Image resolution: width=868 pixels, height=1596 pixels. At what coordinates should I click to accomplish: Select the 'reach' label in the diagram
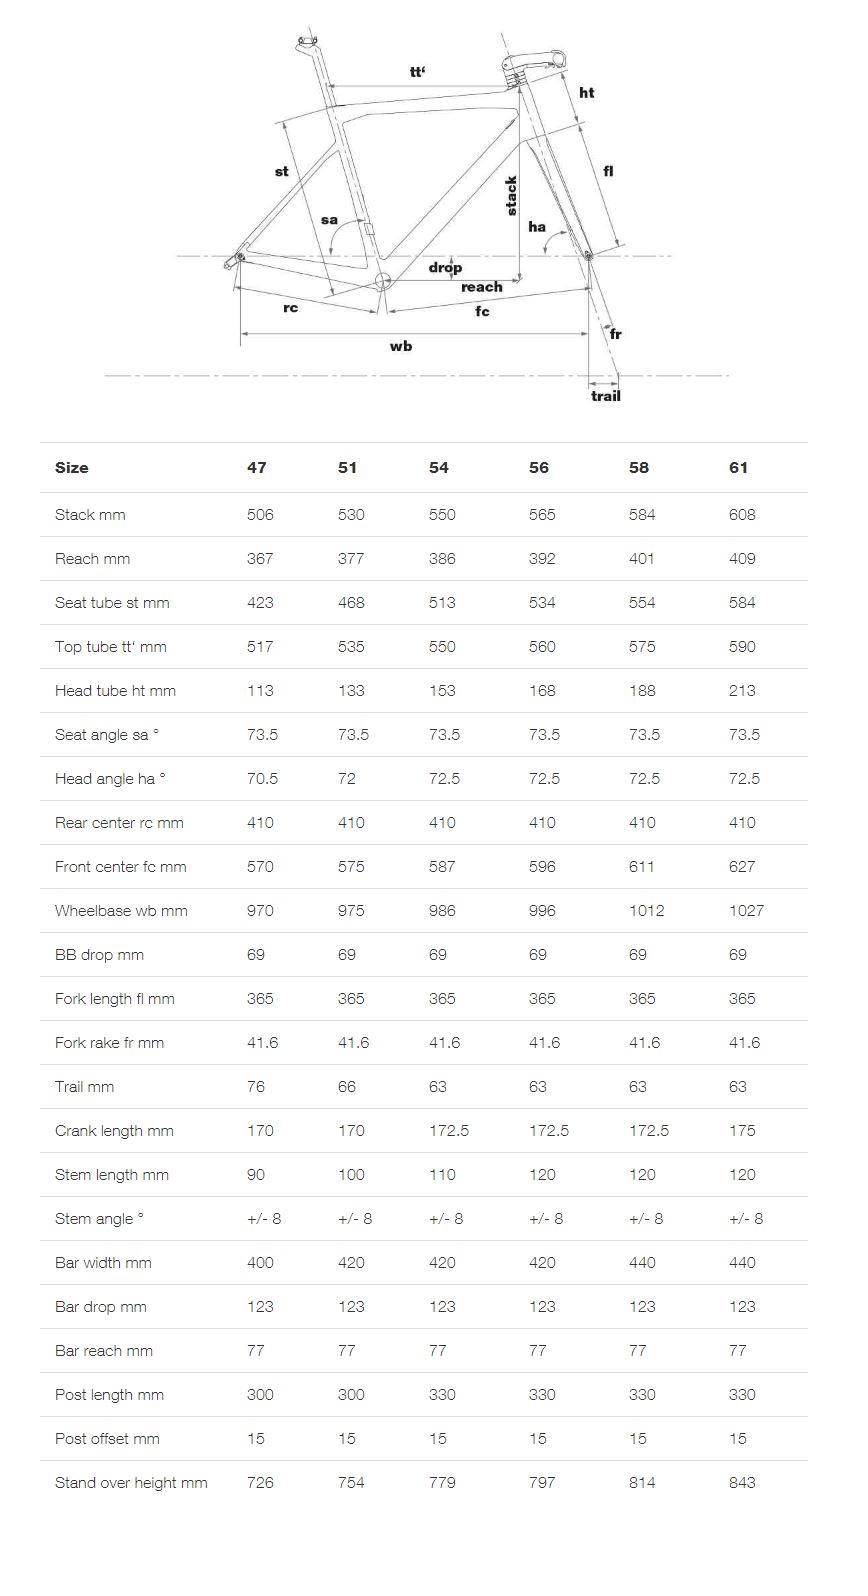click(481, 287)
